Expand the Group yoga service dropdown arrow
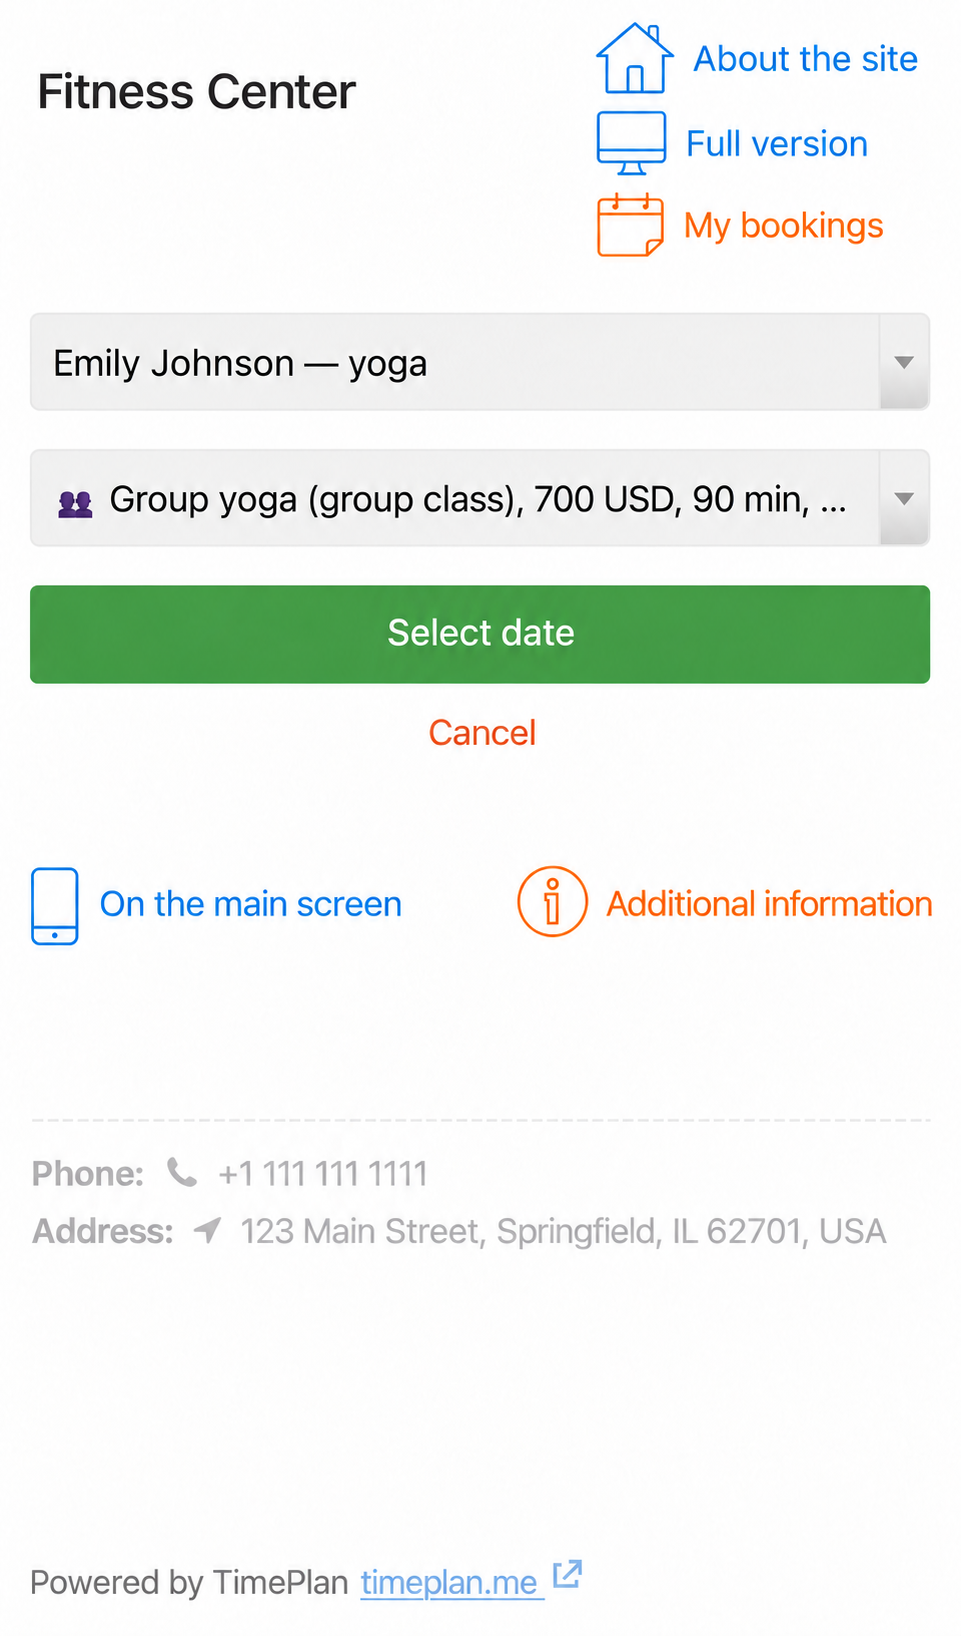Screen dimensions: 961x1636 click(x=904, y=498)
